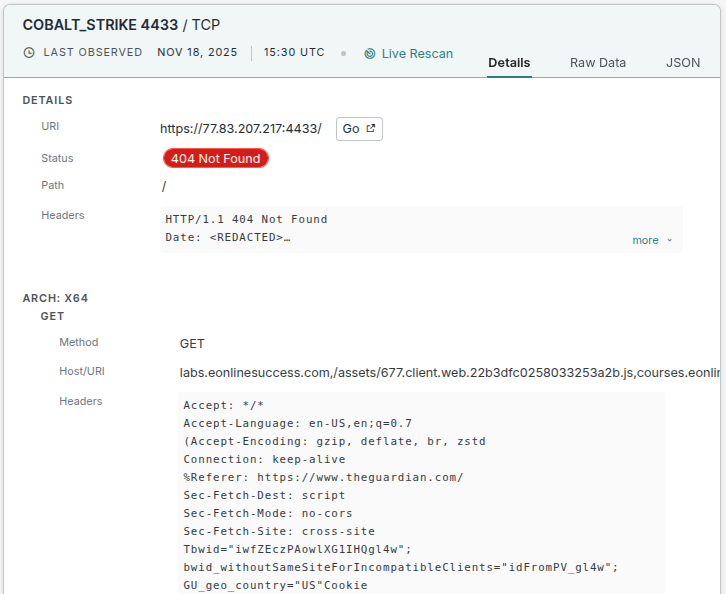726x594 pixels.
Task: Select the JSON tab
Action: pos(683,63)
